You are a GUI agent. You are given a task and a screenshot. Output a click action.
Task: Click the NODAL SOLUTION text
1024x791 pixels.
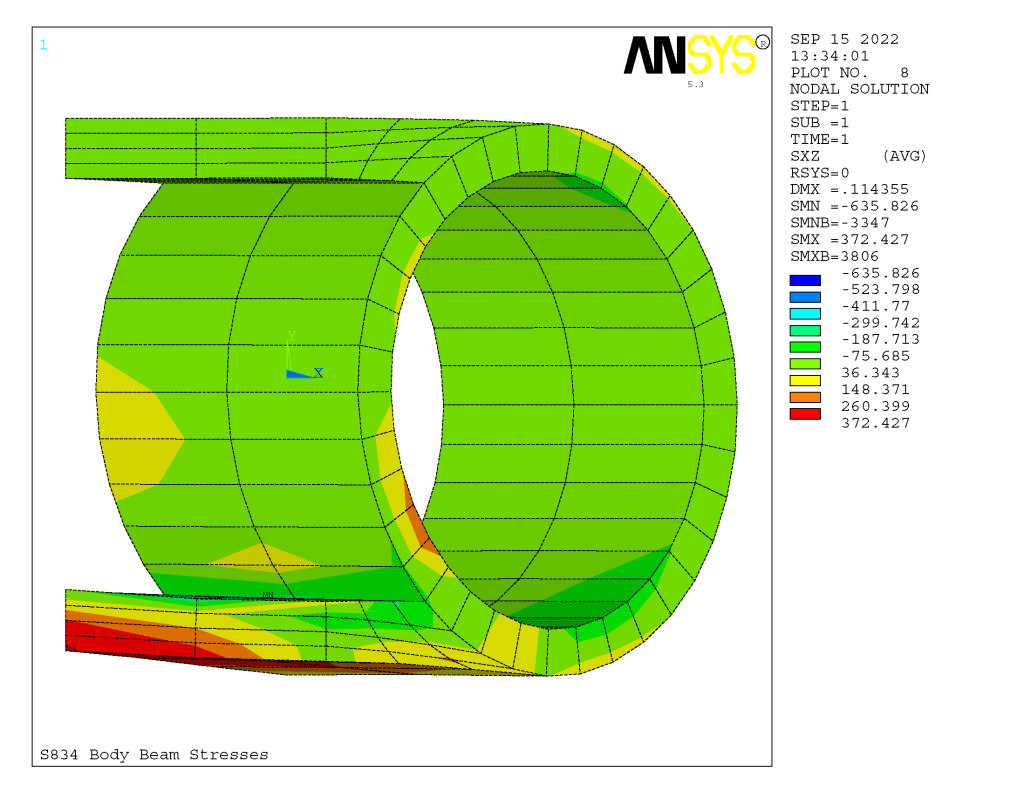pos(859,89)
